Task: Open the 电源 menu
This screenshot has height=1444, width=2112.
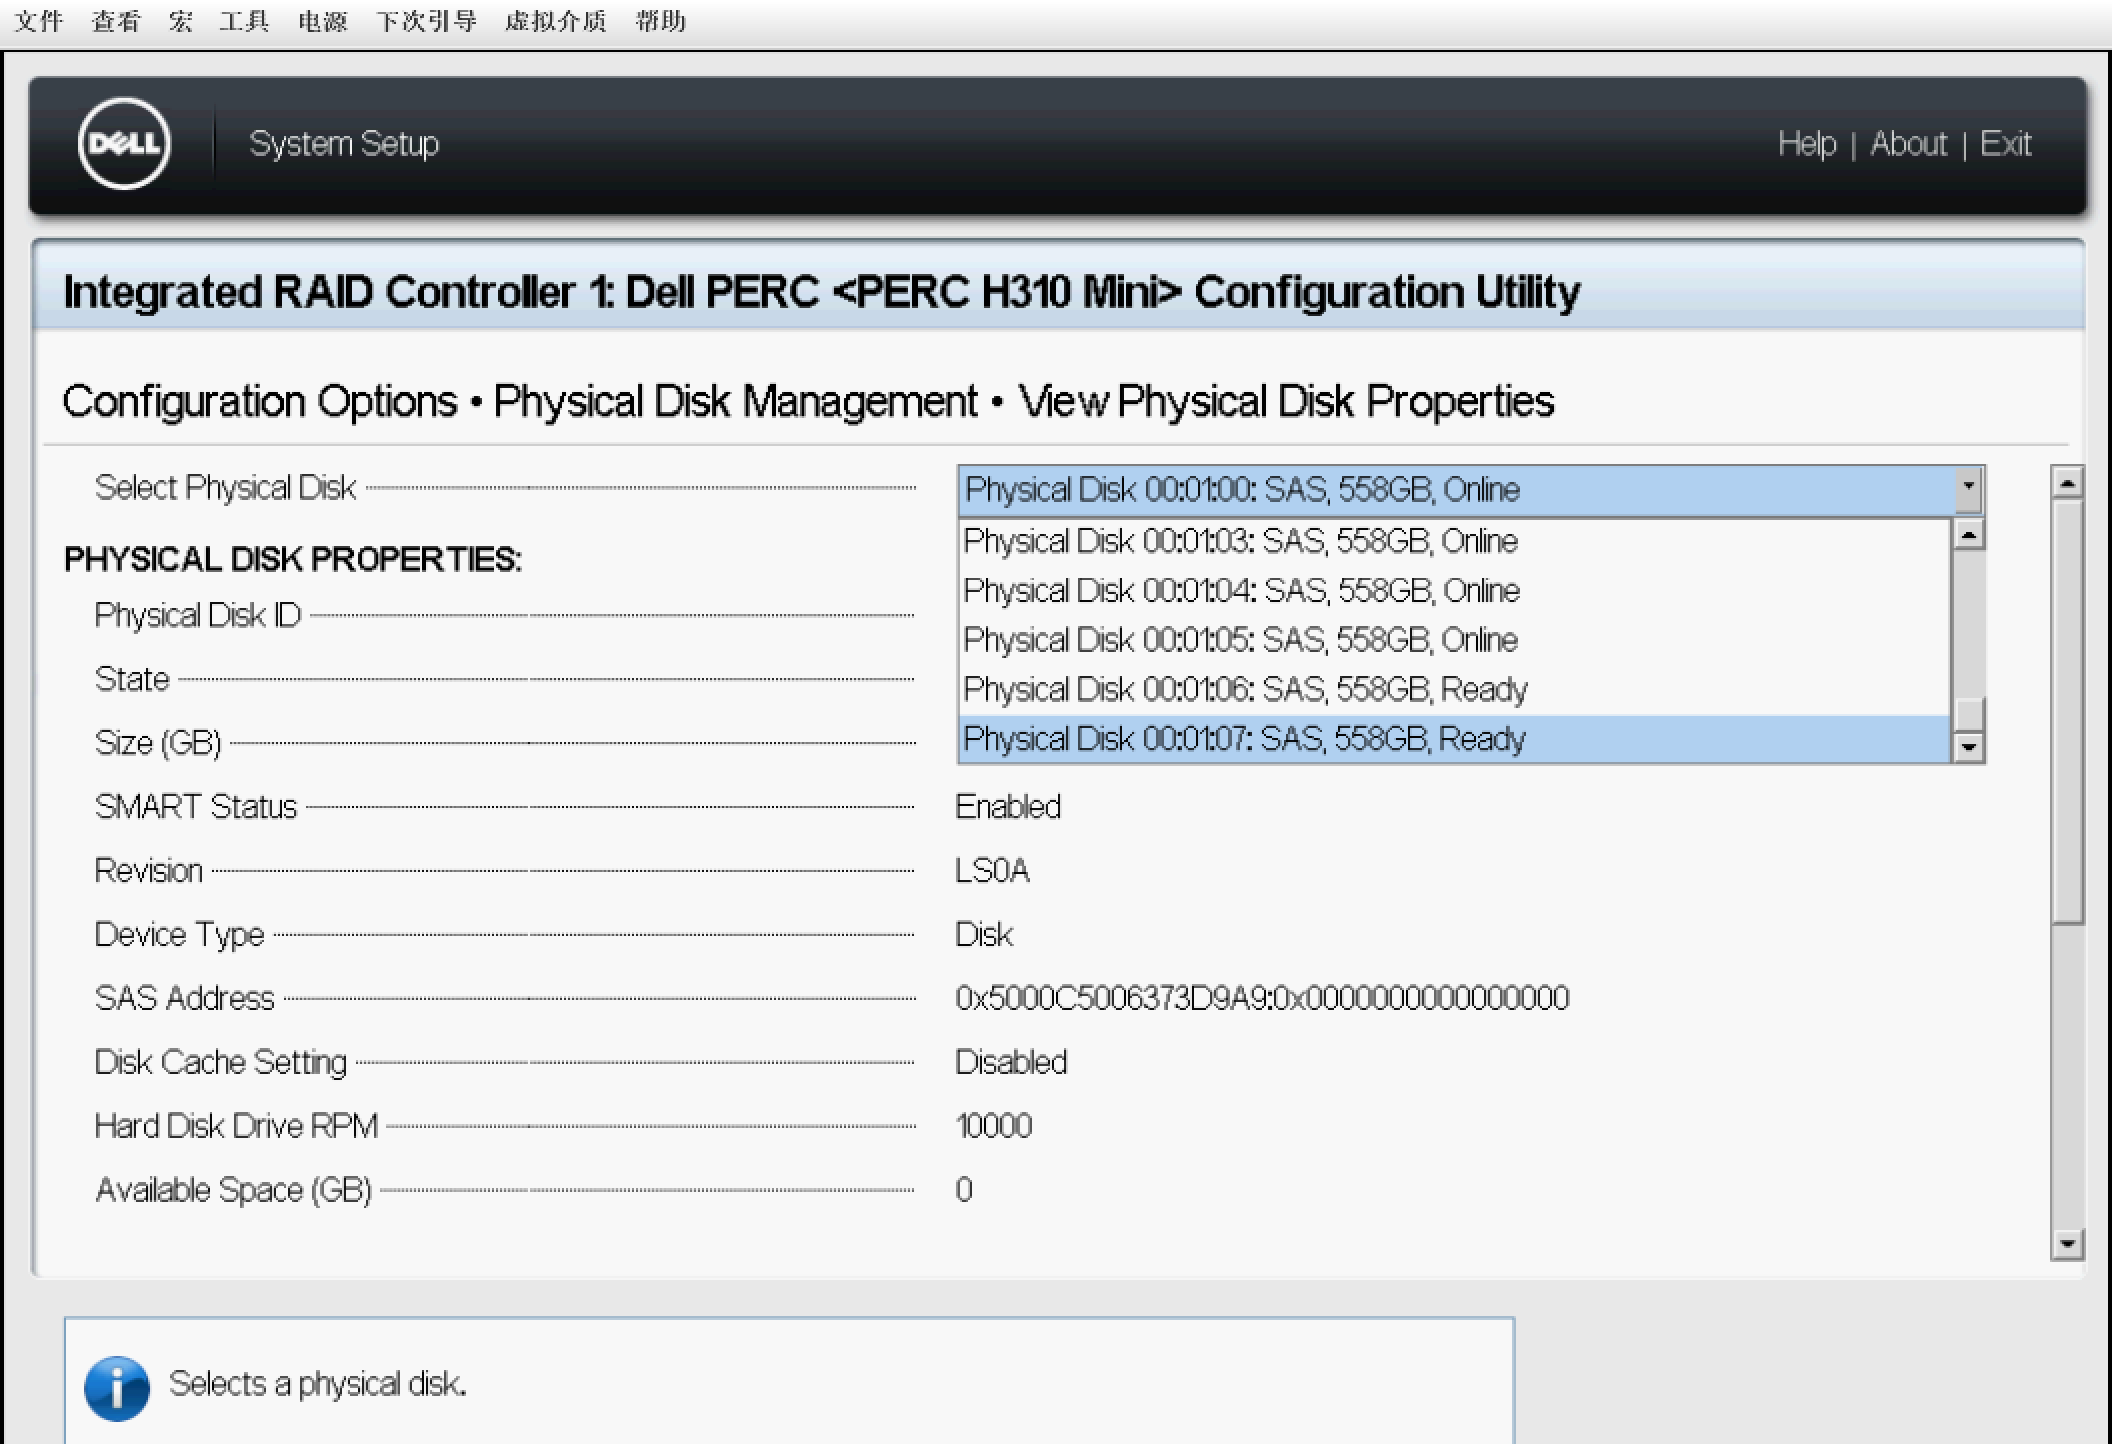Action: (x=322, y=21)
